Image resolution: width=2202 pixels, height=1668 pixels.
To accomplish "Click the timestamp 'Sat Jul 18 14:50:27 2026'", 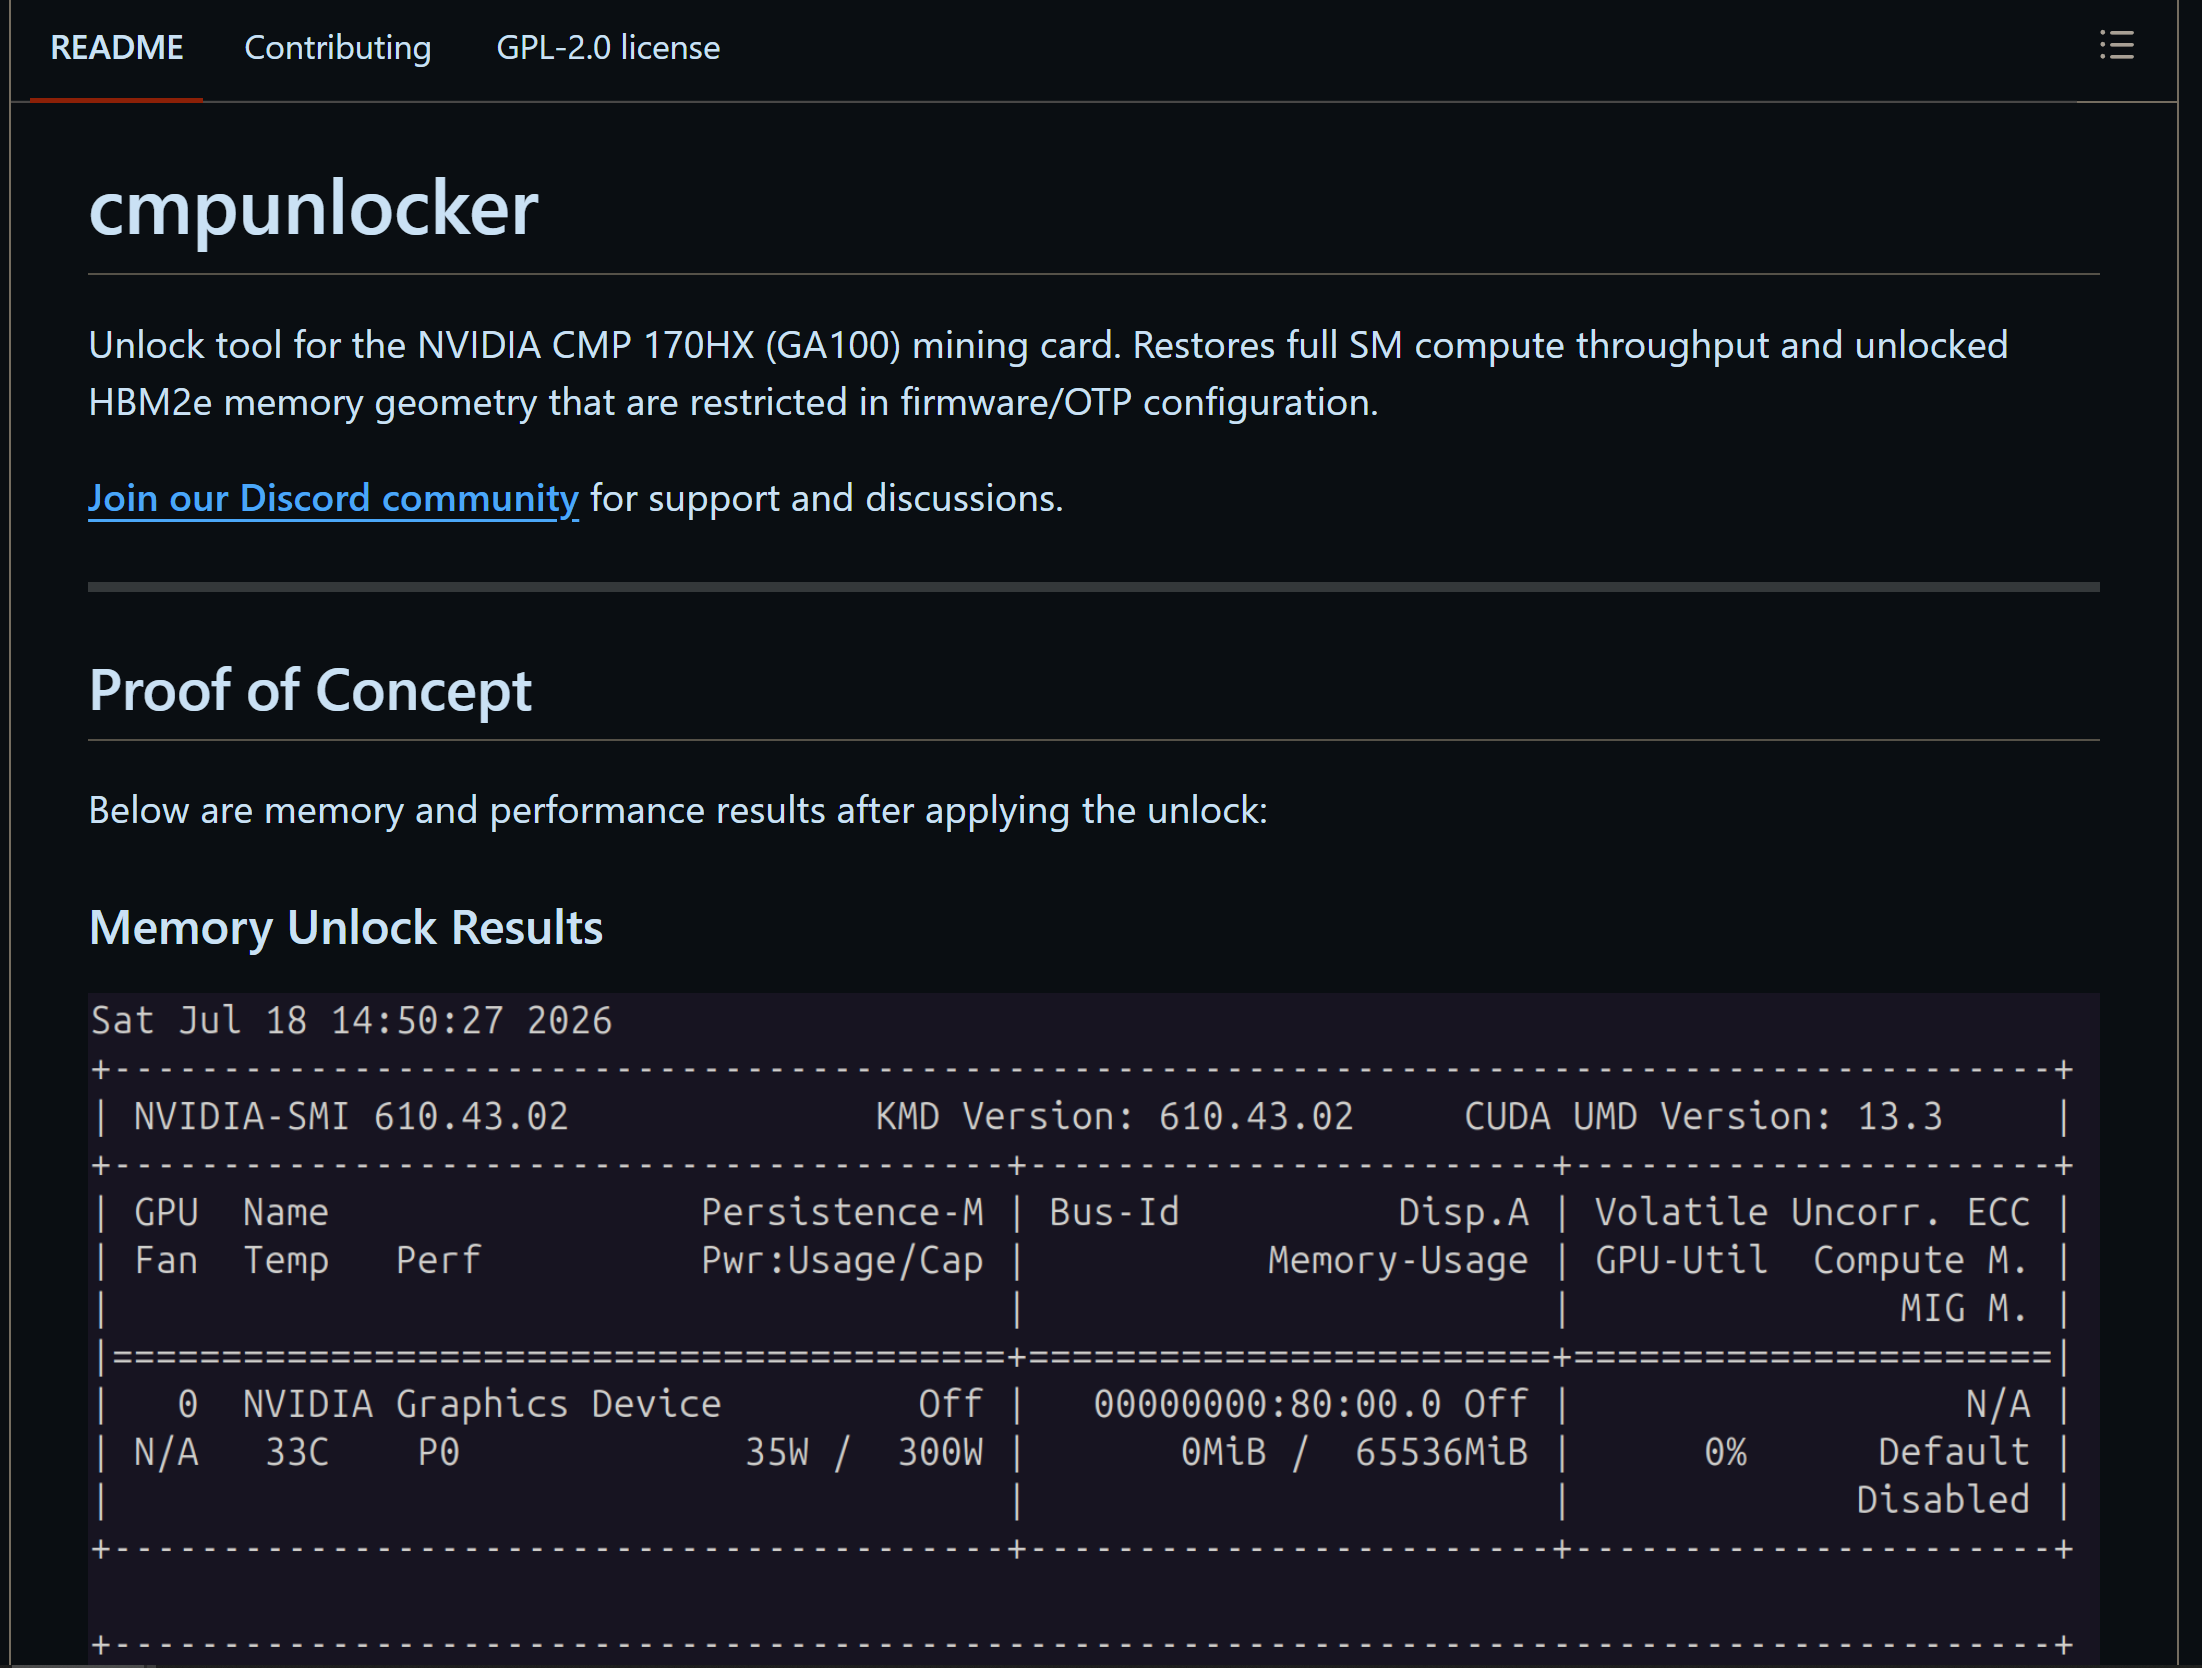I will tap(351, 1020).
